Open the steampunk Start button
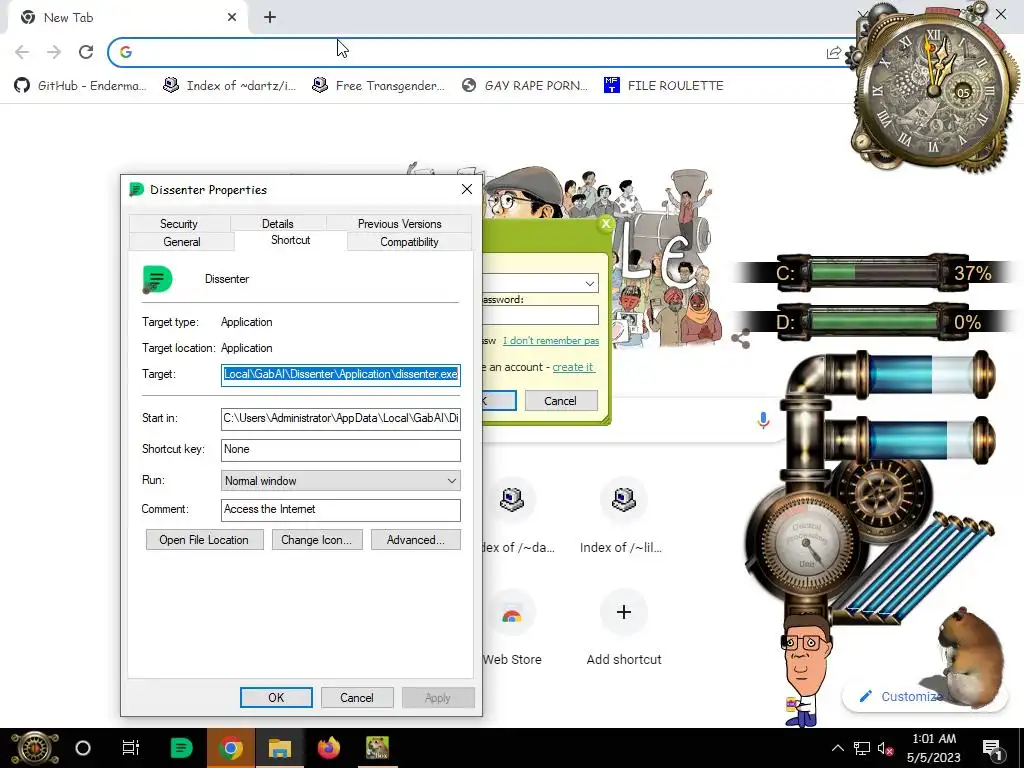This screenshot has width=1024, height=768. click(x=35, y=748)
